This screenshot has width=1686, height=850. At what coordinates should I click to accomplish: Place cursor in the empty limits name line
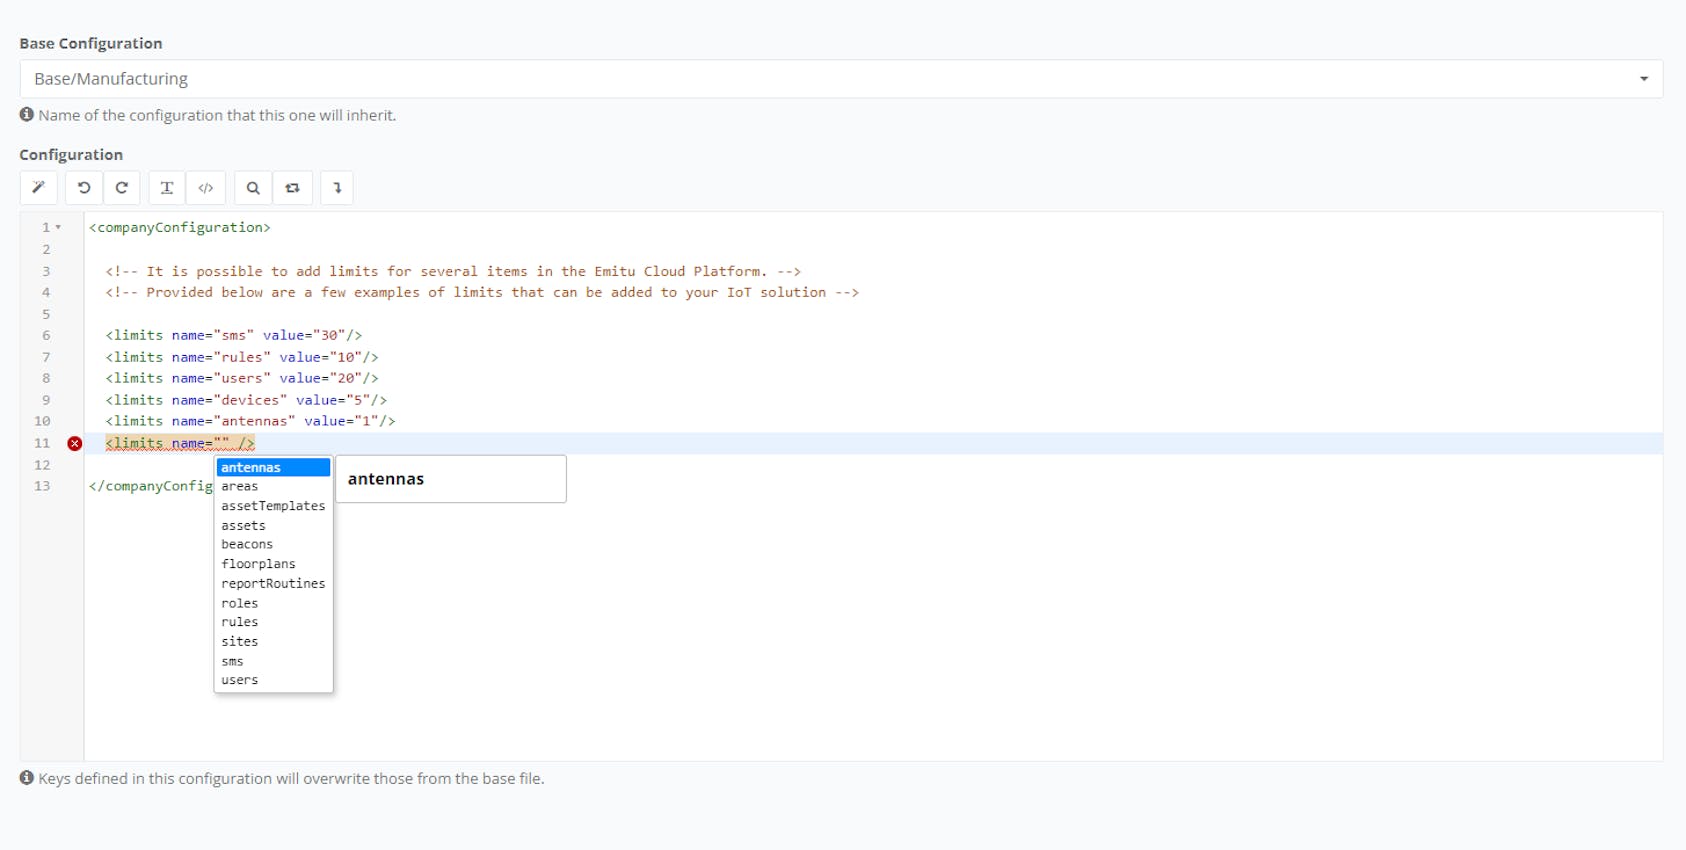pyautogui.click(x=180, y=443)
